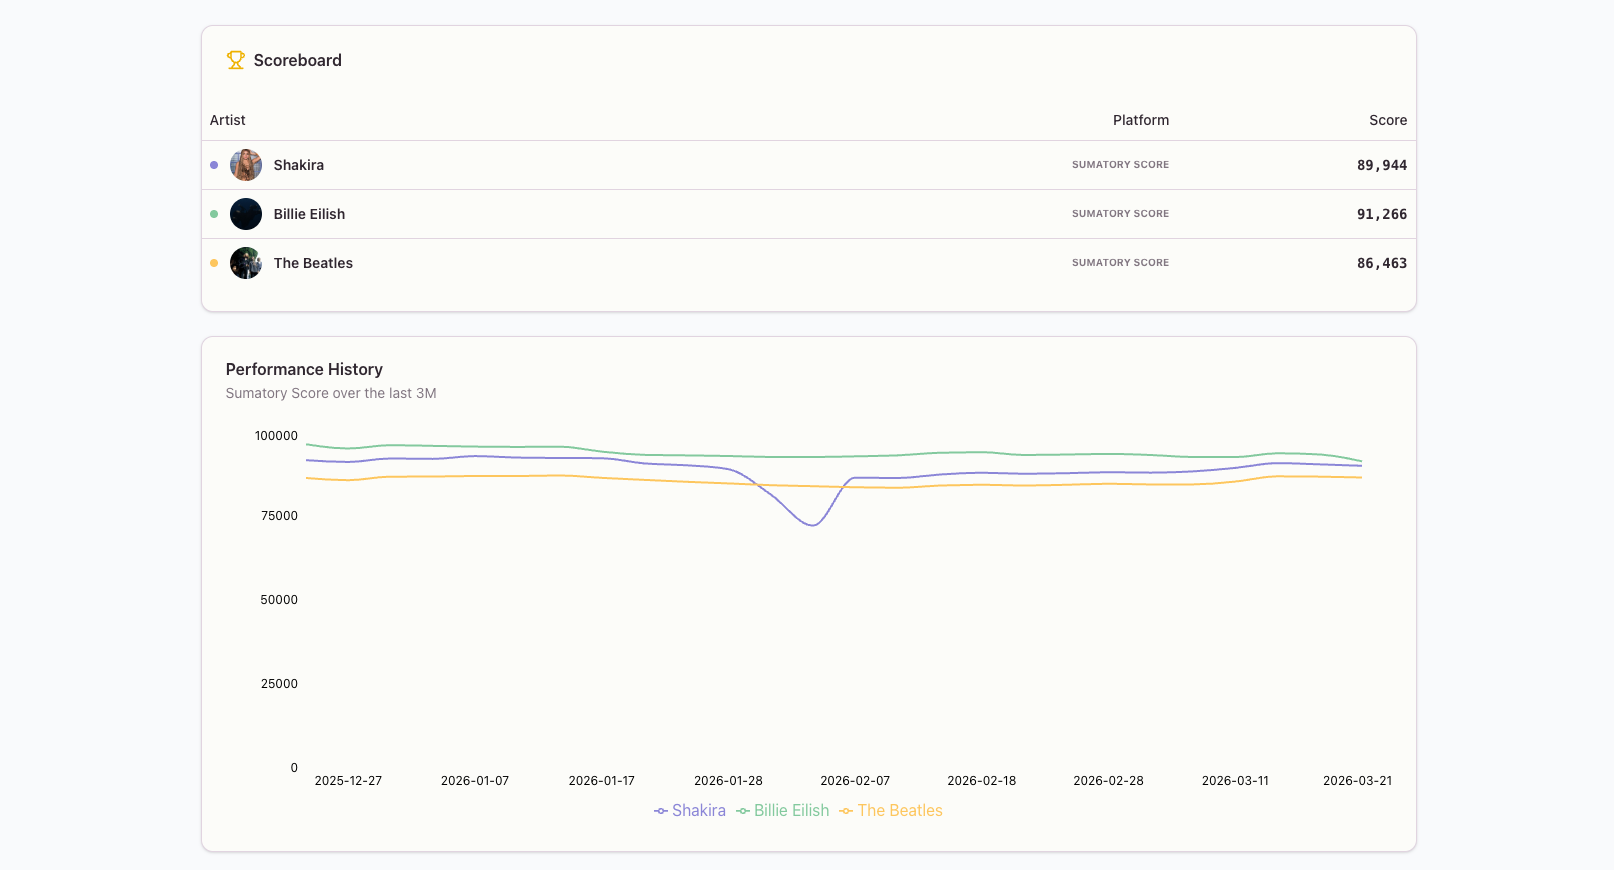
Task: Click the Platform column header
Action: [x=1140, y=120]
